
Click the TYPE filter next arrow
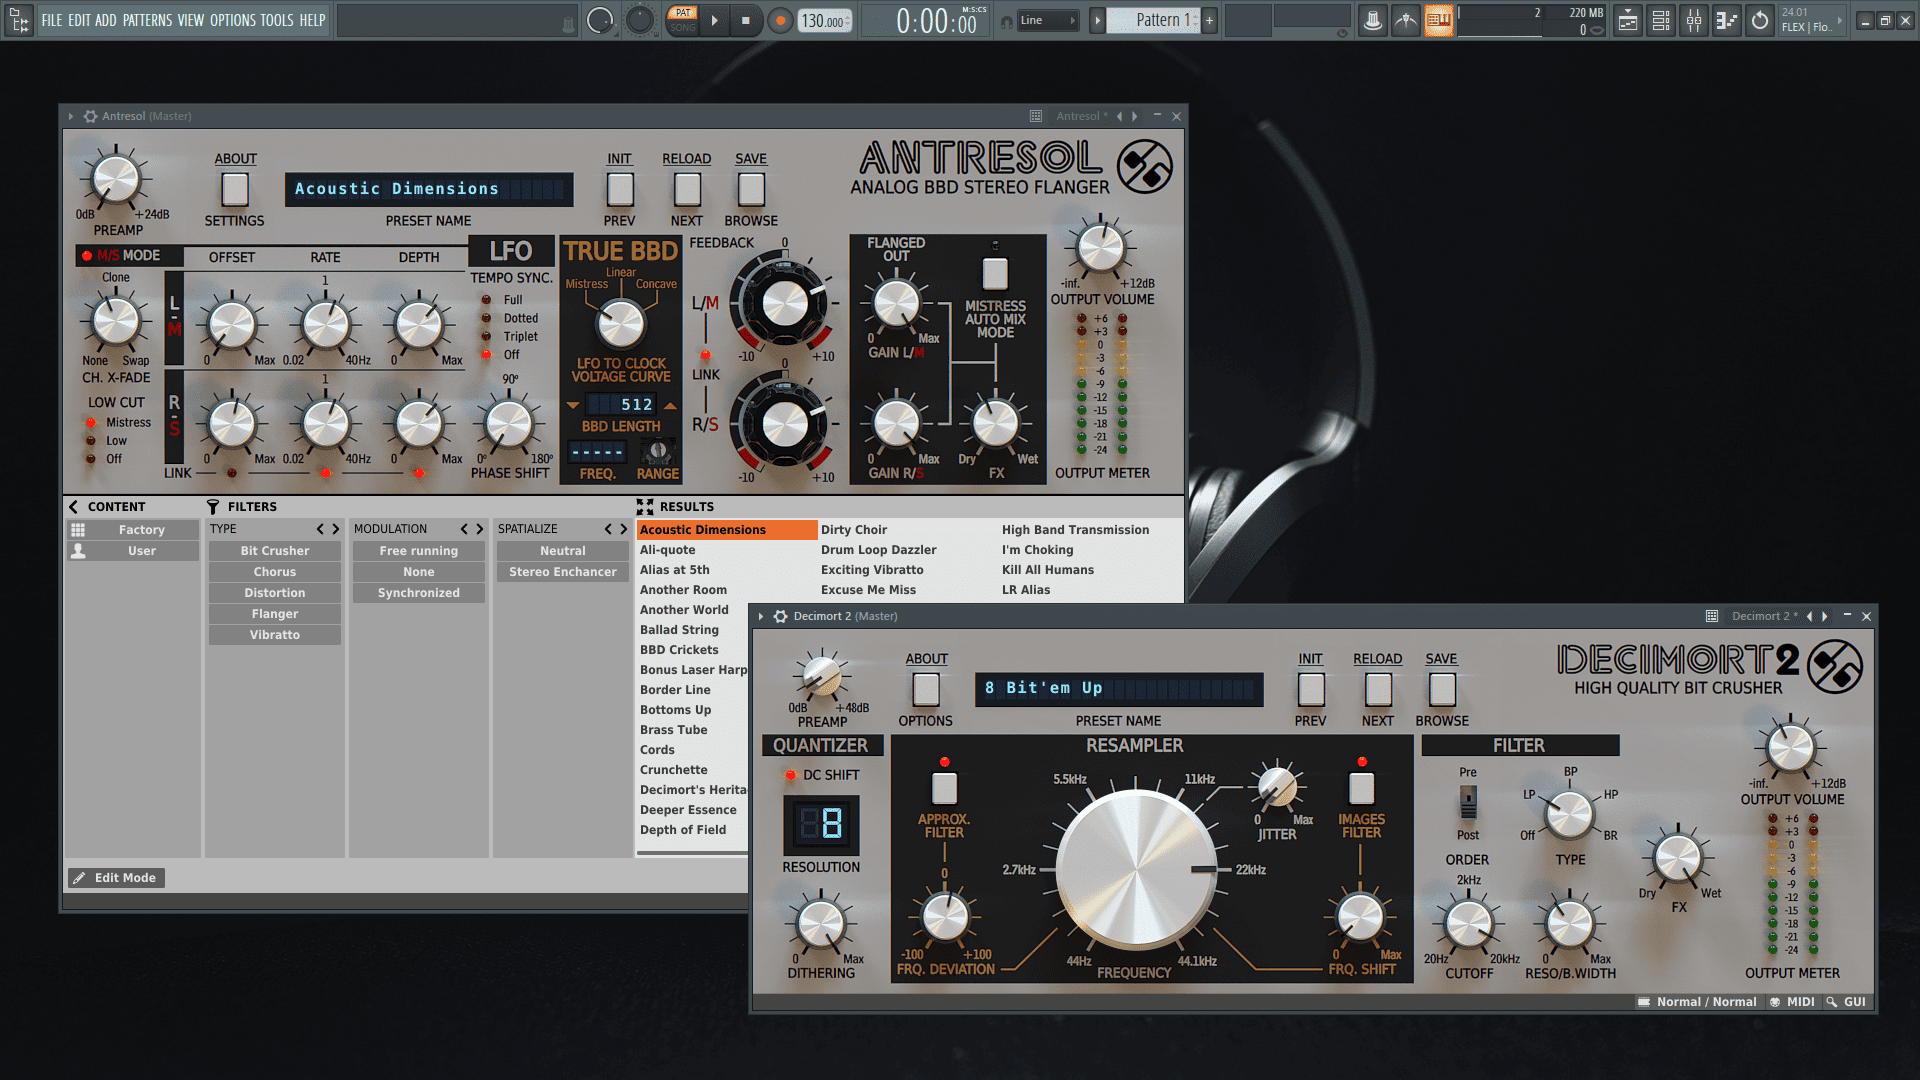click(x=335, y=529)
